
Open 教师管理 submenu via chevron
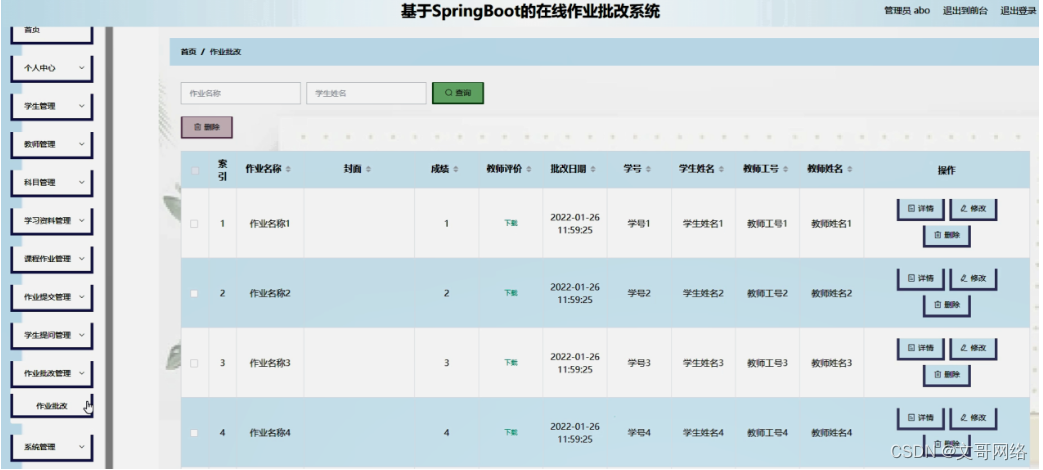(82, 144)
